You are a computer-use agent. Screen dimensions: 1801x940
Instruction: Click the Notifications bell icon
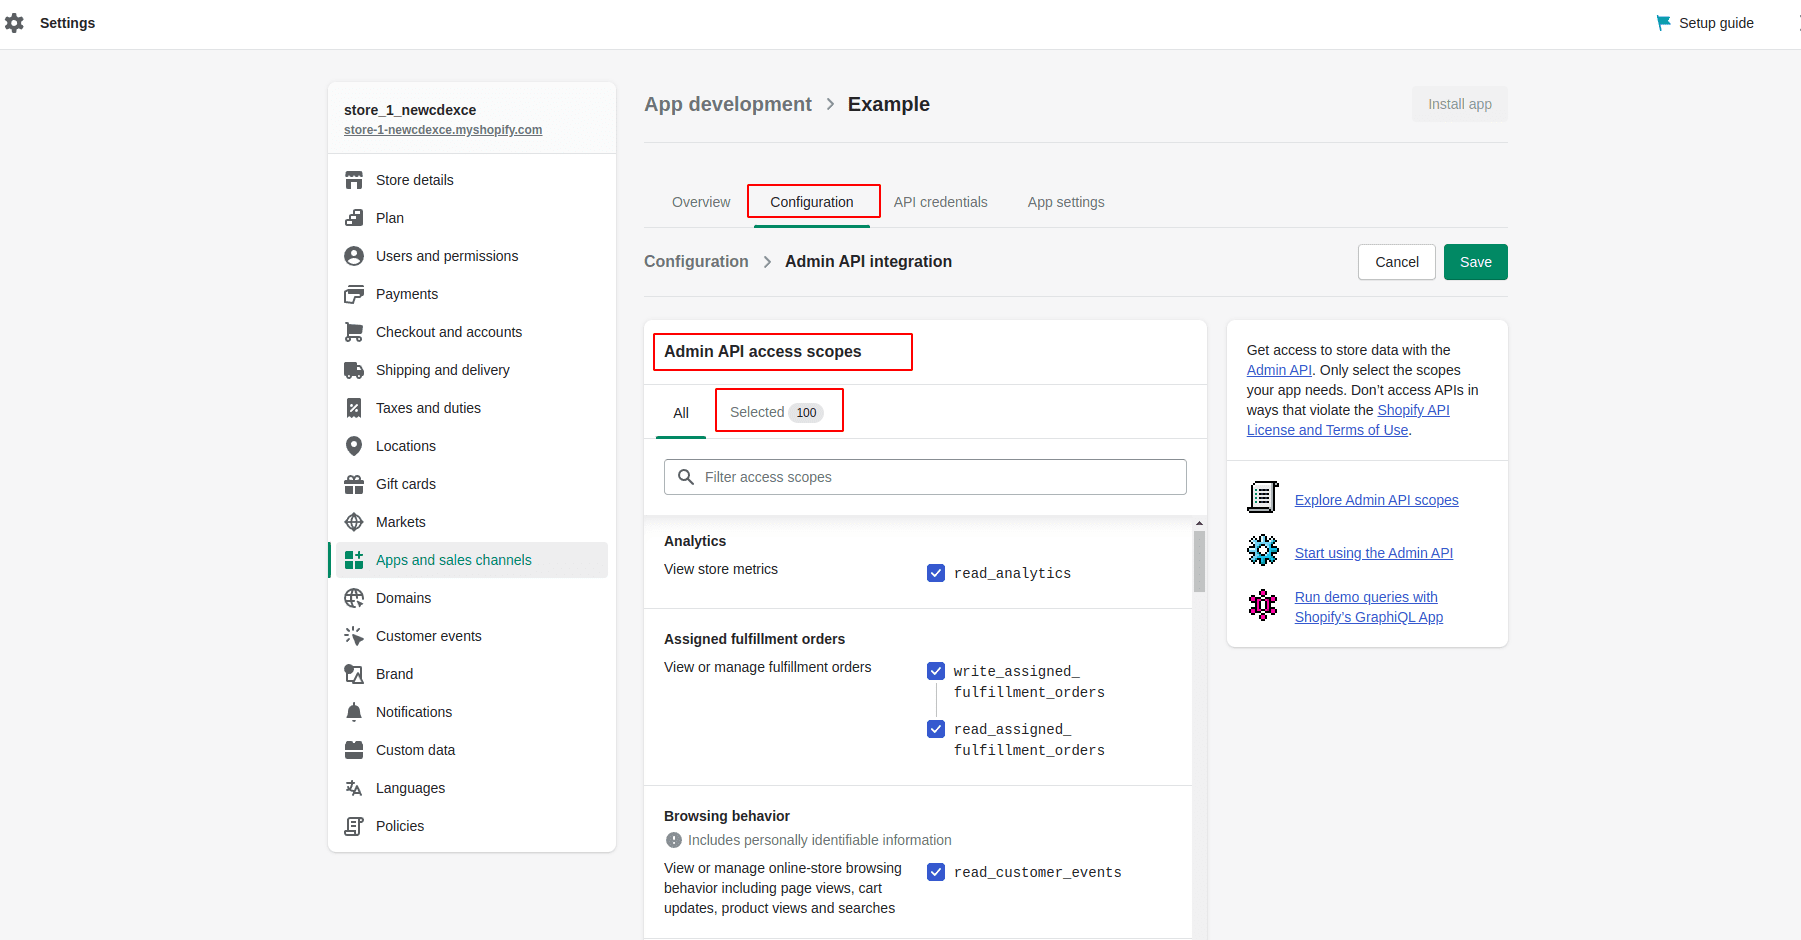[354, 712]
